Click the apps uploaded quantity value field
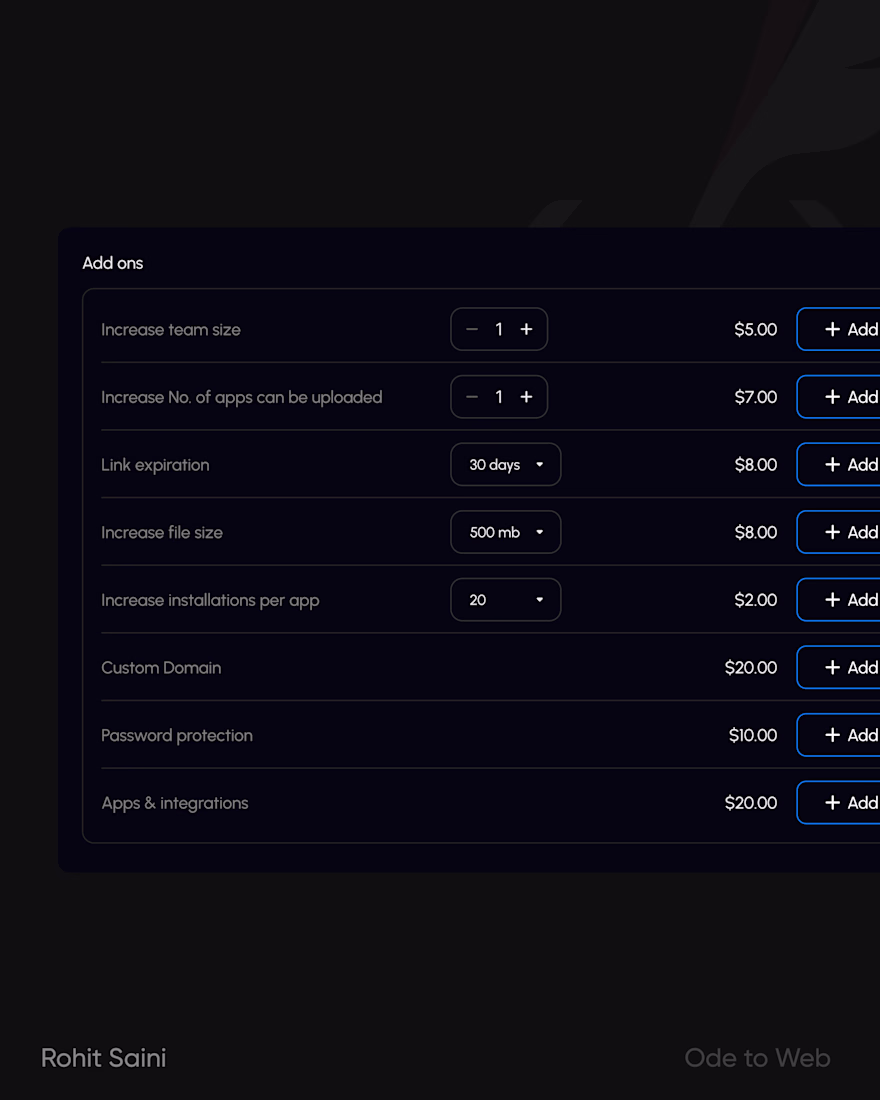 [x=499, y=397]
